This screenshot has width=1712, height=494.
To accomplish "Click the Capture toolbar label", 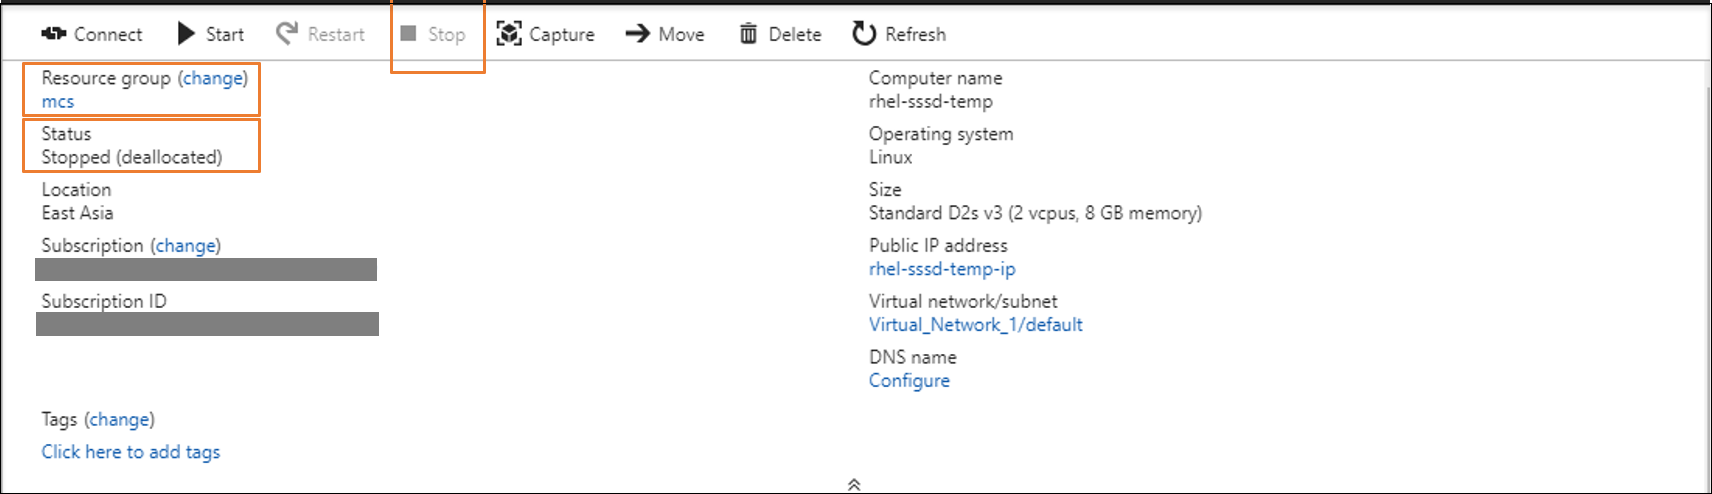I will 561,34.
